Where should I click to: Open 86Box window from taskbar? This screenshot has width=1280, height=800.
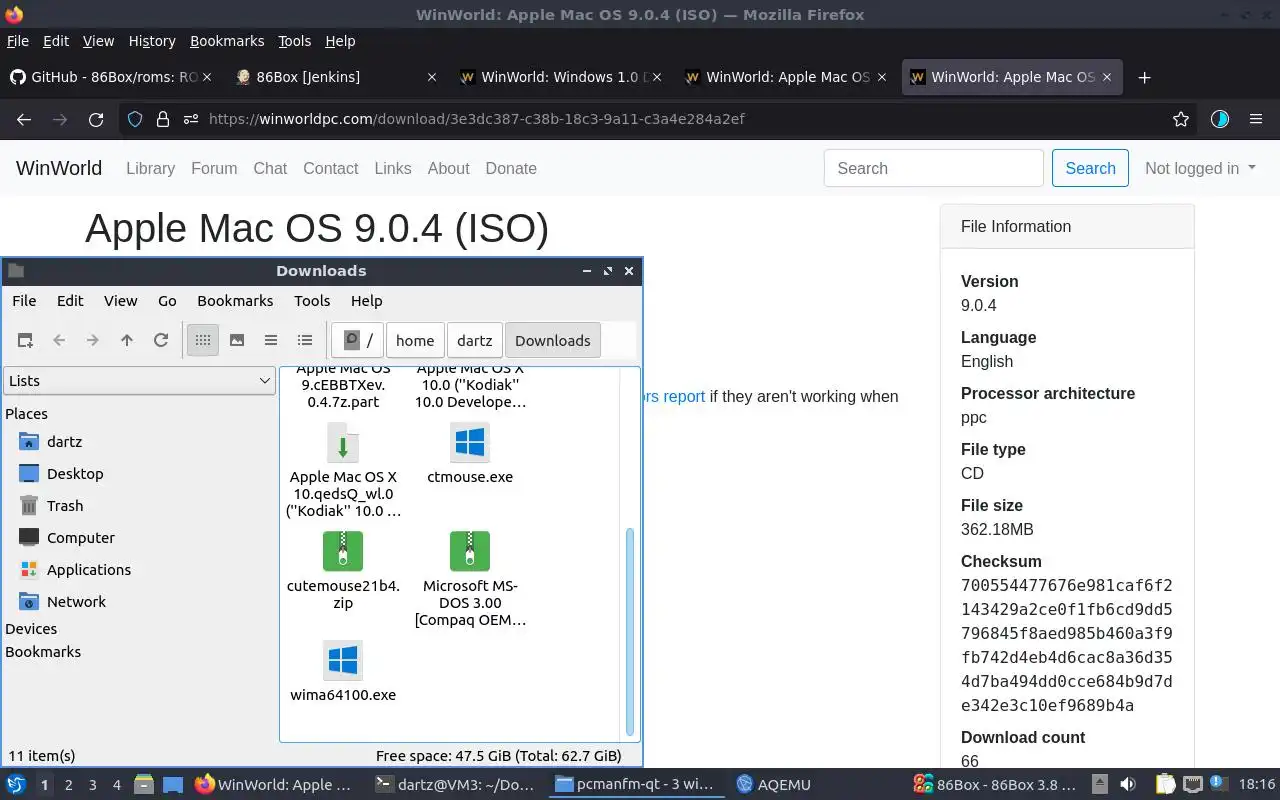996,785
